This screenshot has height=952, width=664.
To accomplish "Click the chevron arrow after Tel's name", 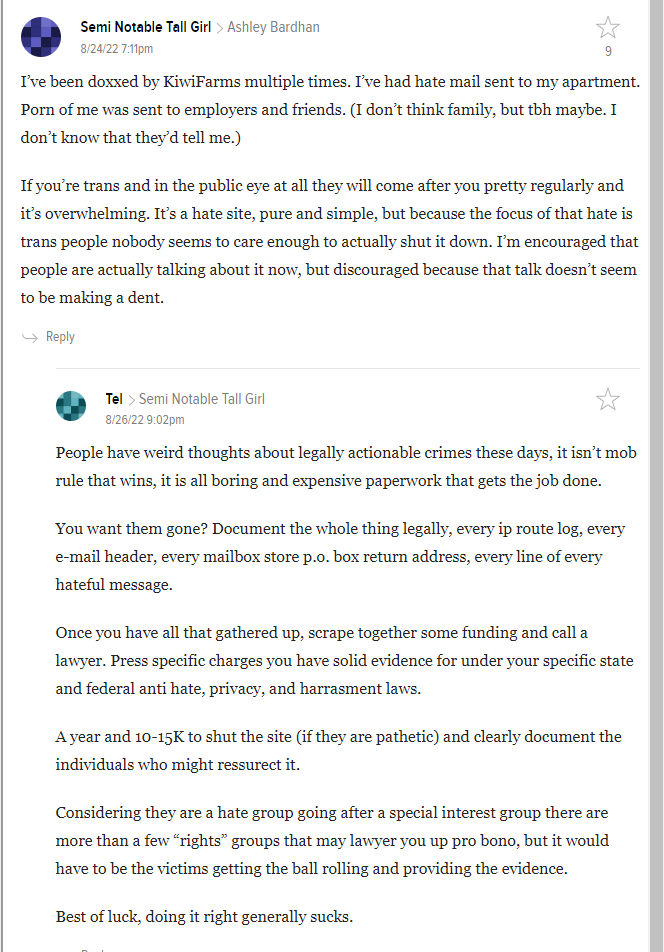I will (x=131, y=400).
